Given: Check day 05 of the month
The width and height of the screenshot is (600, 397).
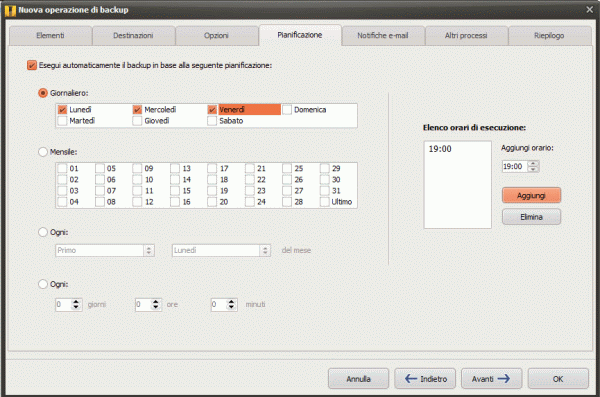Looking at the screenshot, I should (x=100, y=168).
